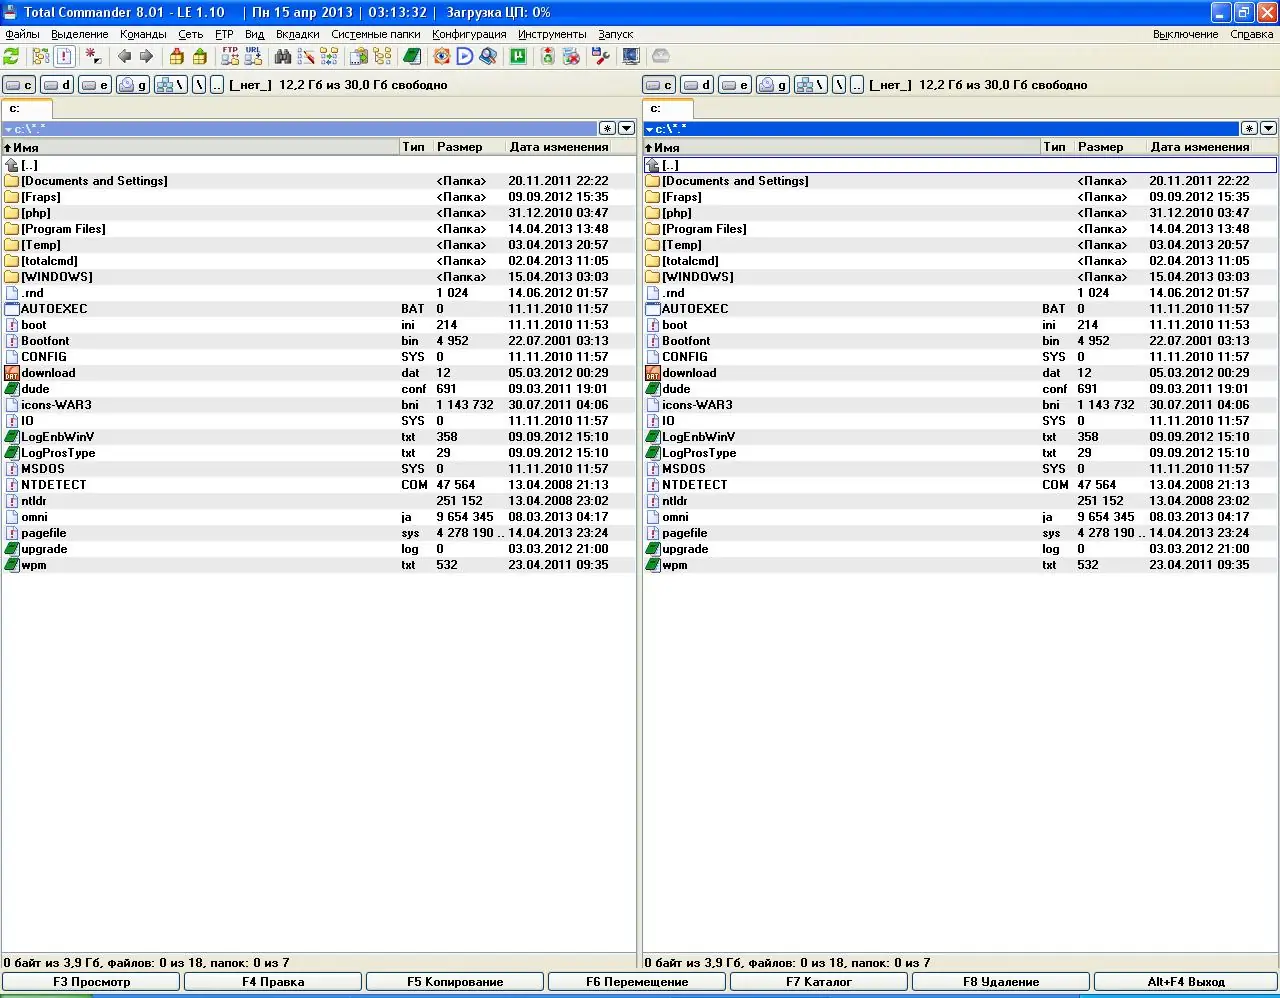This screenshot has width=1280, height=998.
Task: Open the green notepad book icon
Action: tap(412, 57)
